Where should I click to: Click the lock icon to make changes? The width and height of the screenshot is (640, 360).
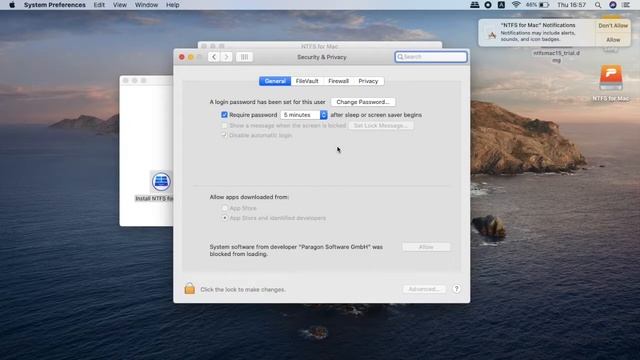189,289
